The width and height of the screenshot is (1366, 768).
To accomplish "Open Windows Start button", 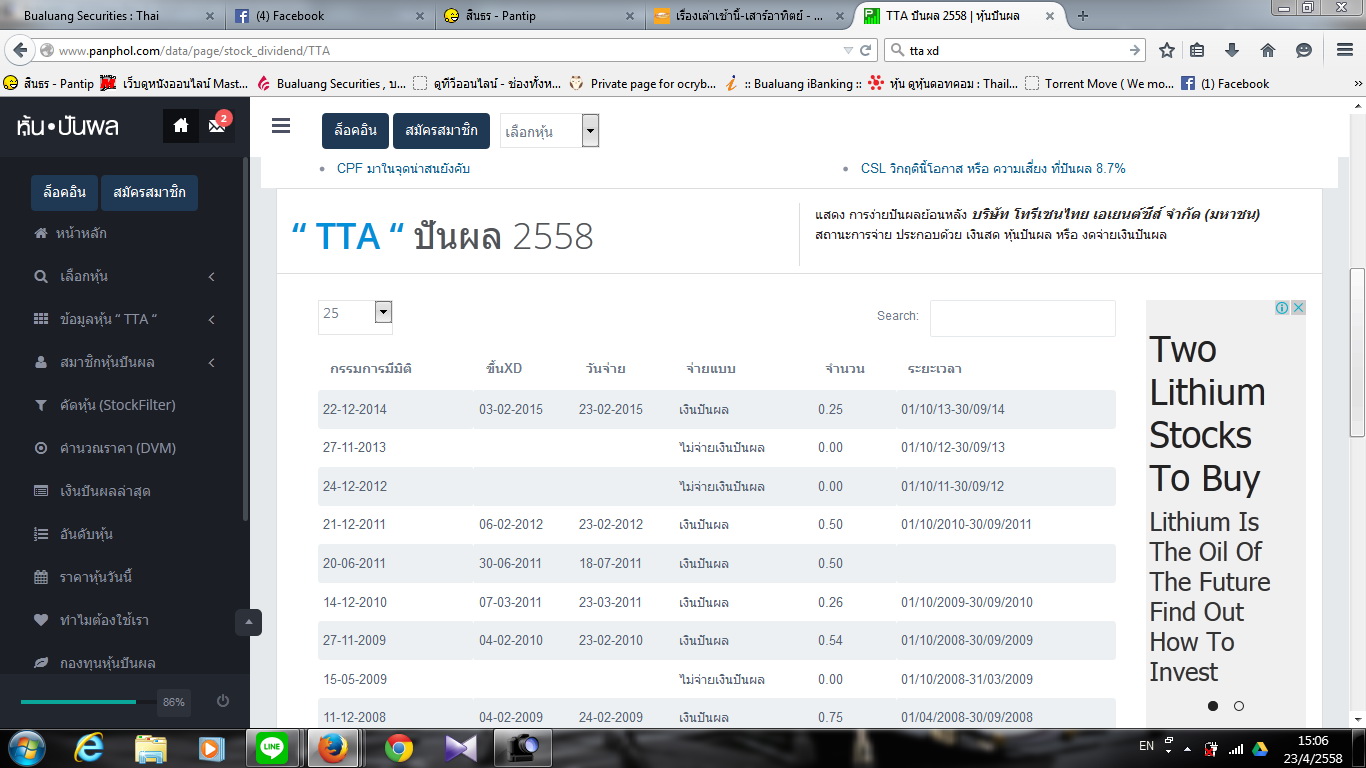I will click(x=27, y=747).
